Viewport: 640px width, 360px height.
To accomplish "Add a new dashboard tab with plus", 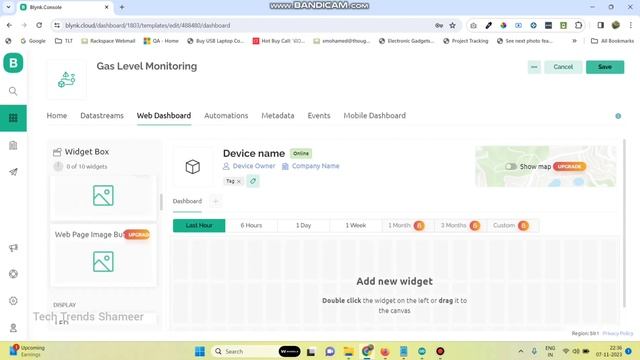I will (216, 201).
